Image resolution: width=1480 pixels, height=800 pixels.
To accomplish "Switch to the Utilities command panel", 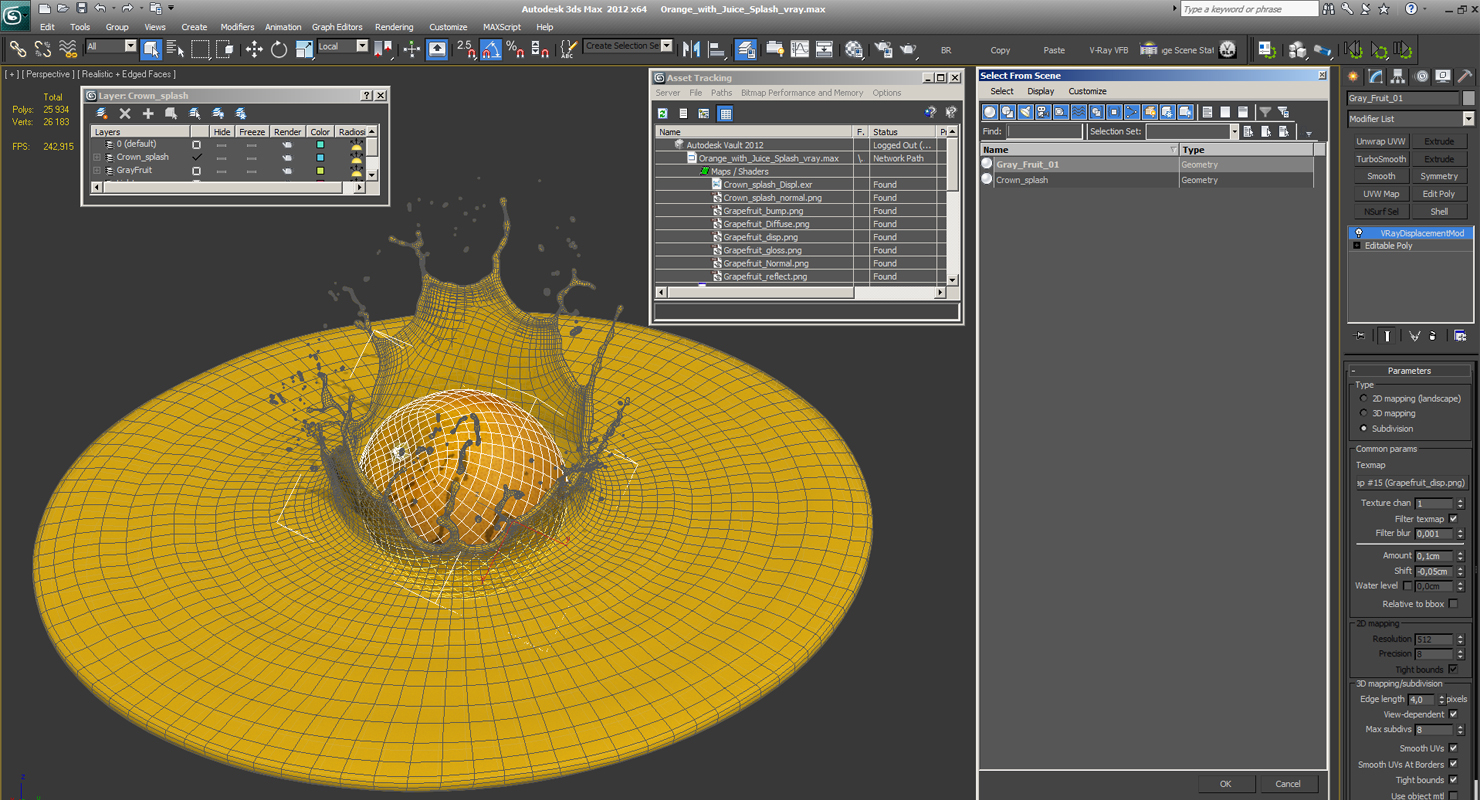I will [x=1465, y=76].
